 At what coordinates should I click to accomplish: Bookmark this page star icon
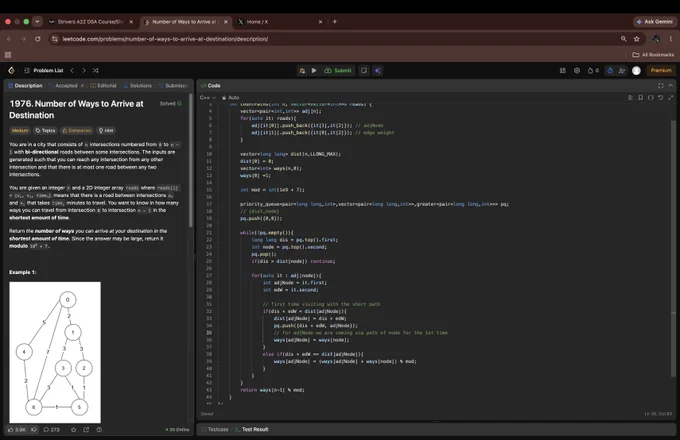click(x=636, y=39)
